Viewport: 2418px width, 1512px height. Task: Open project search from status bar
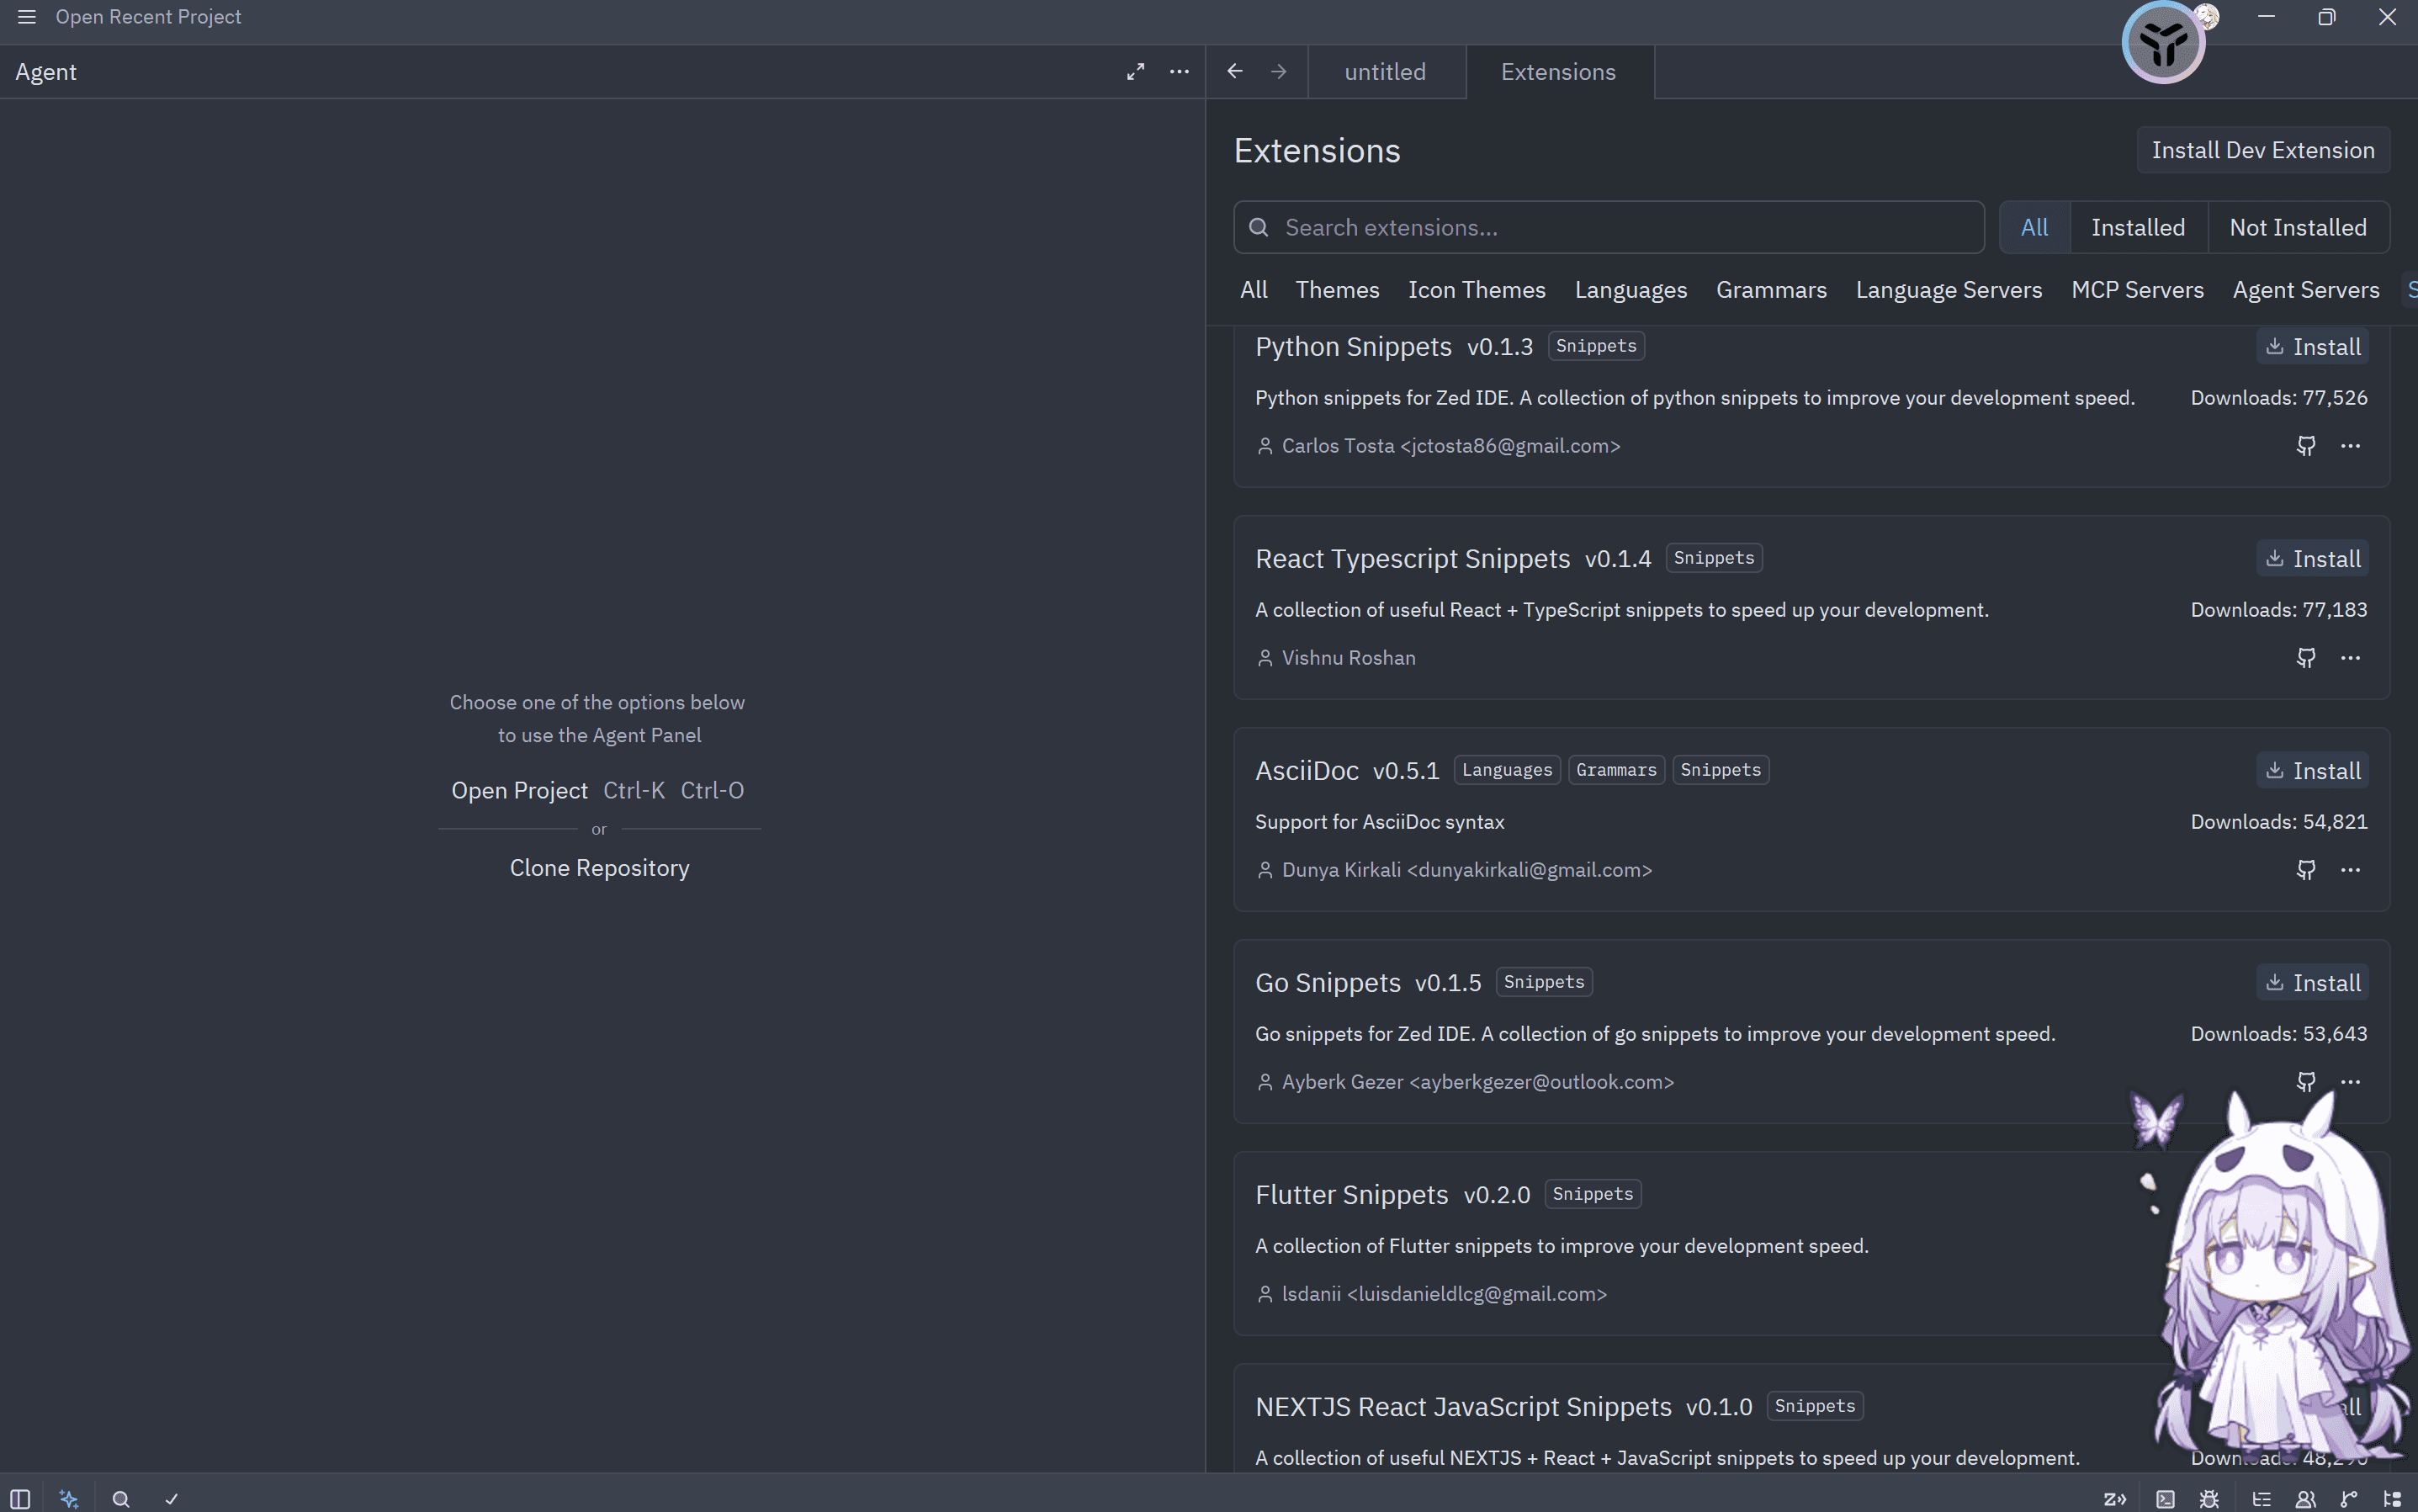point(121,1498)
